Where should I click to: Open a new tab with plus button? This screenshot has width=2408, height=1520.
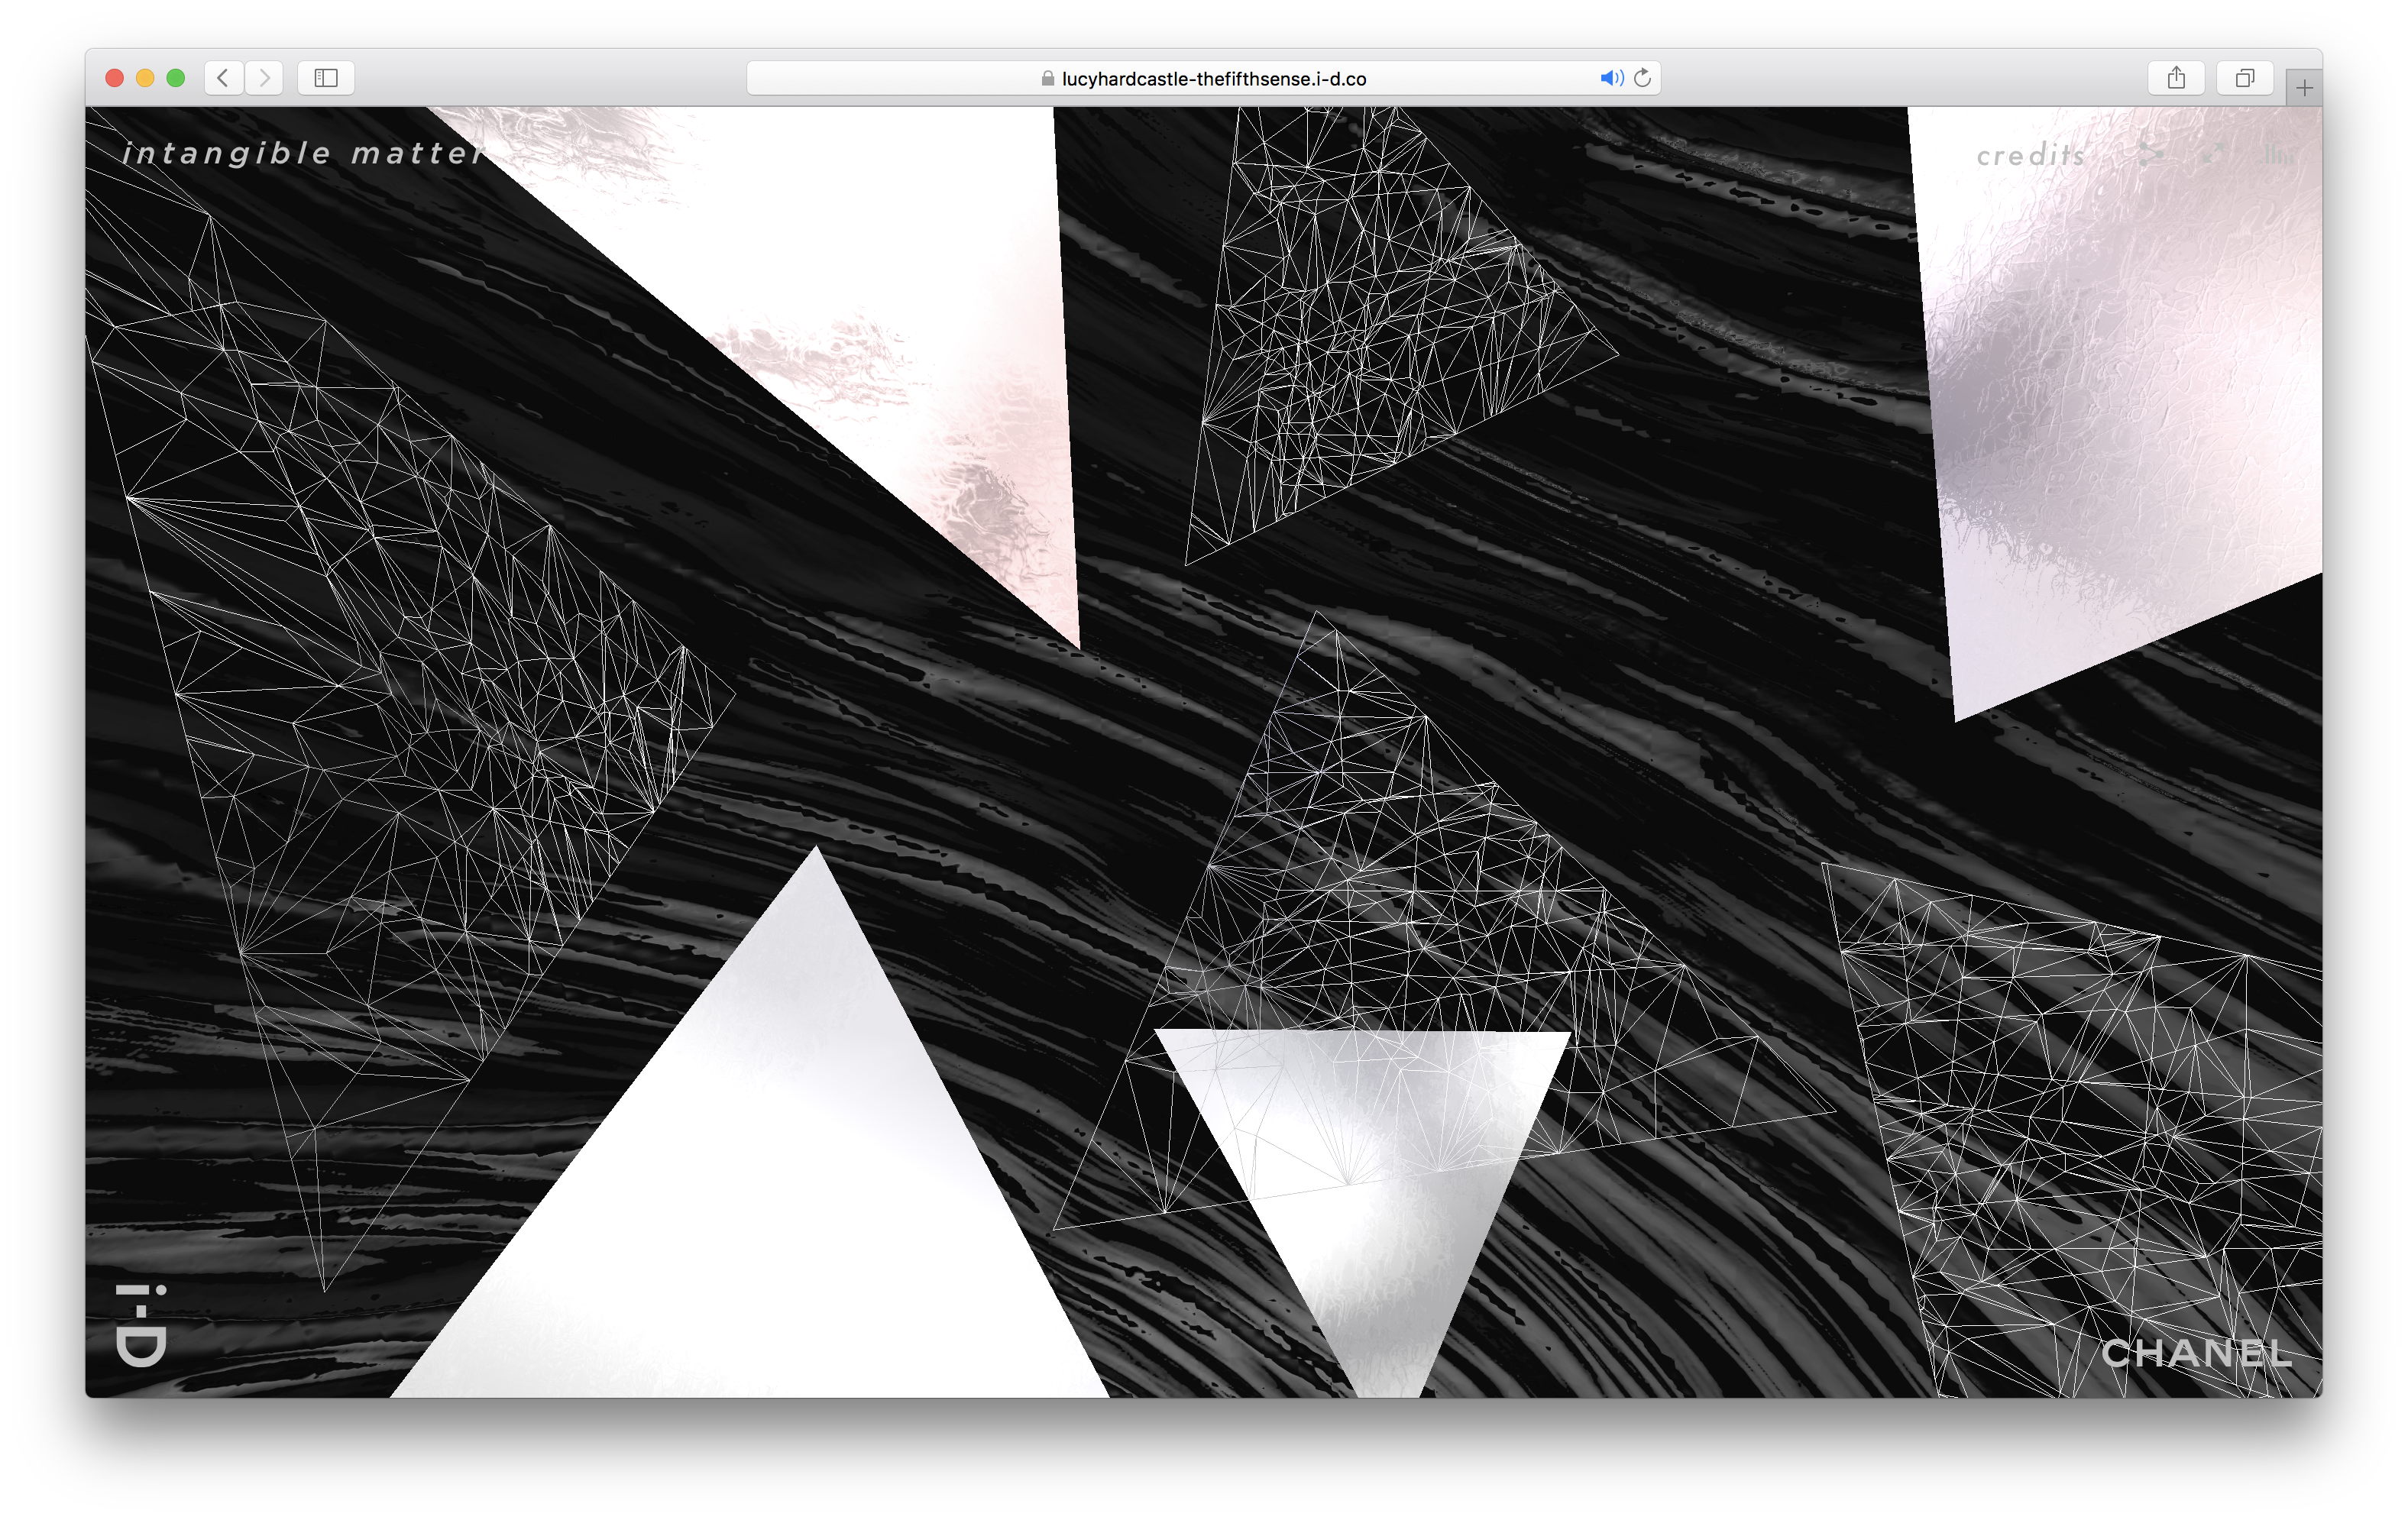[x=2304, y=88]
